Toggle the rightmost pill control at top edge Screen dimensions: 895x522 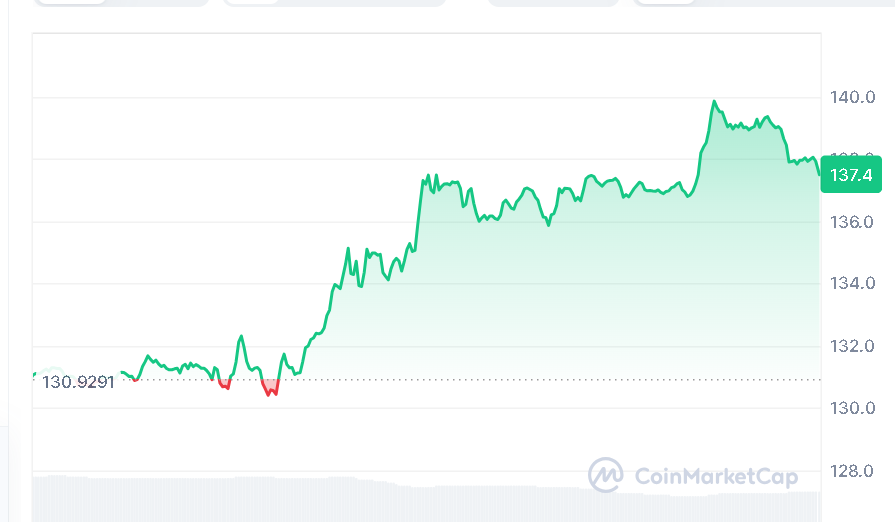[x=760, y=2]
